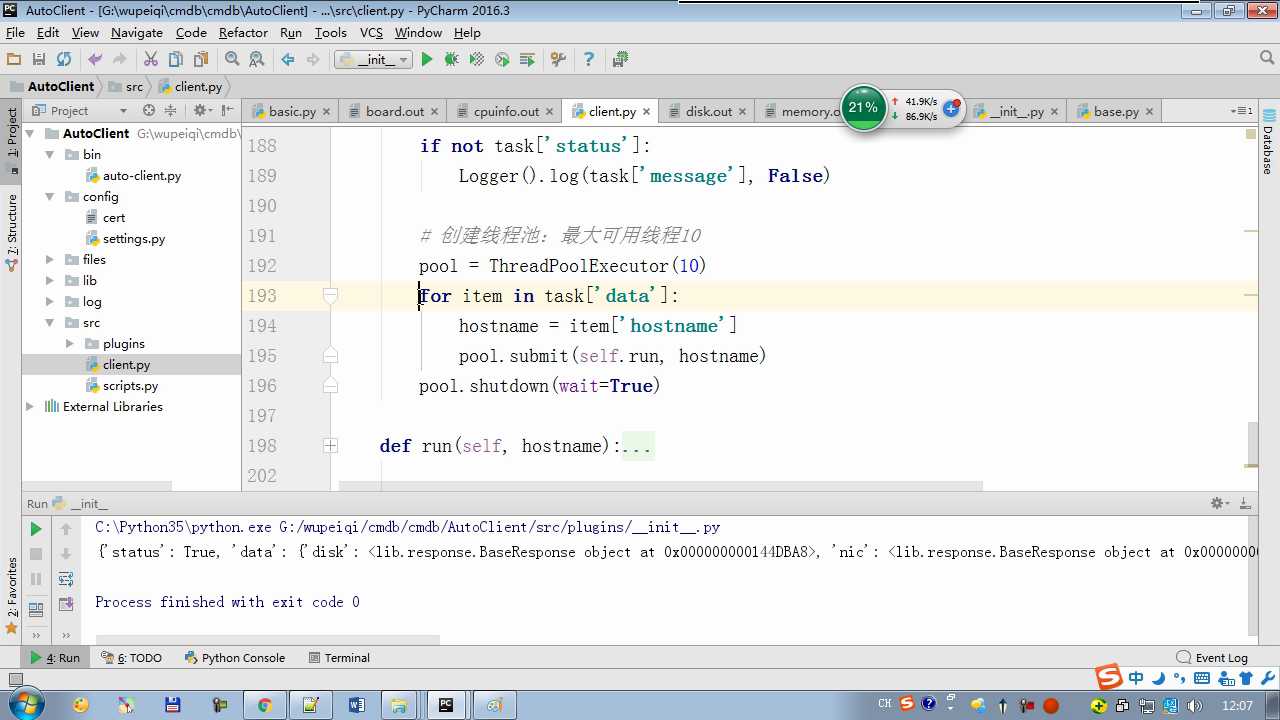1280x720 pixels.
Task: Toggle the Database side tab
Action: pos(1268,143)
